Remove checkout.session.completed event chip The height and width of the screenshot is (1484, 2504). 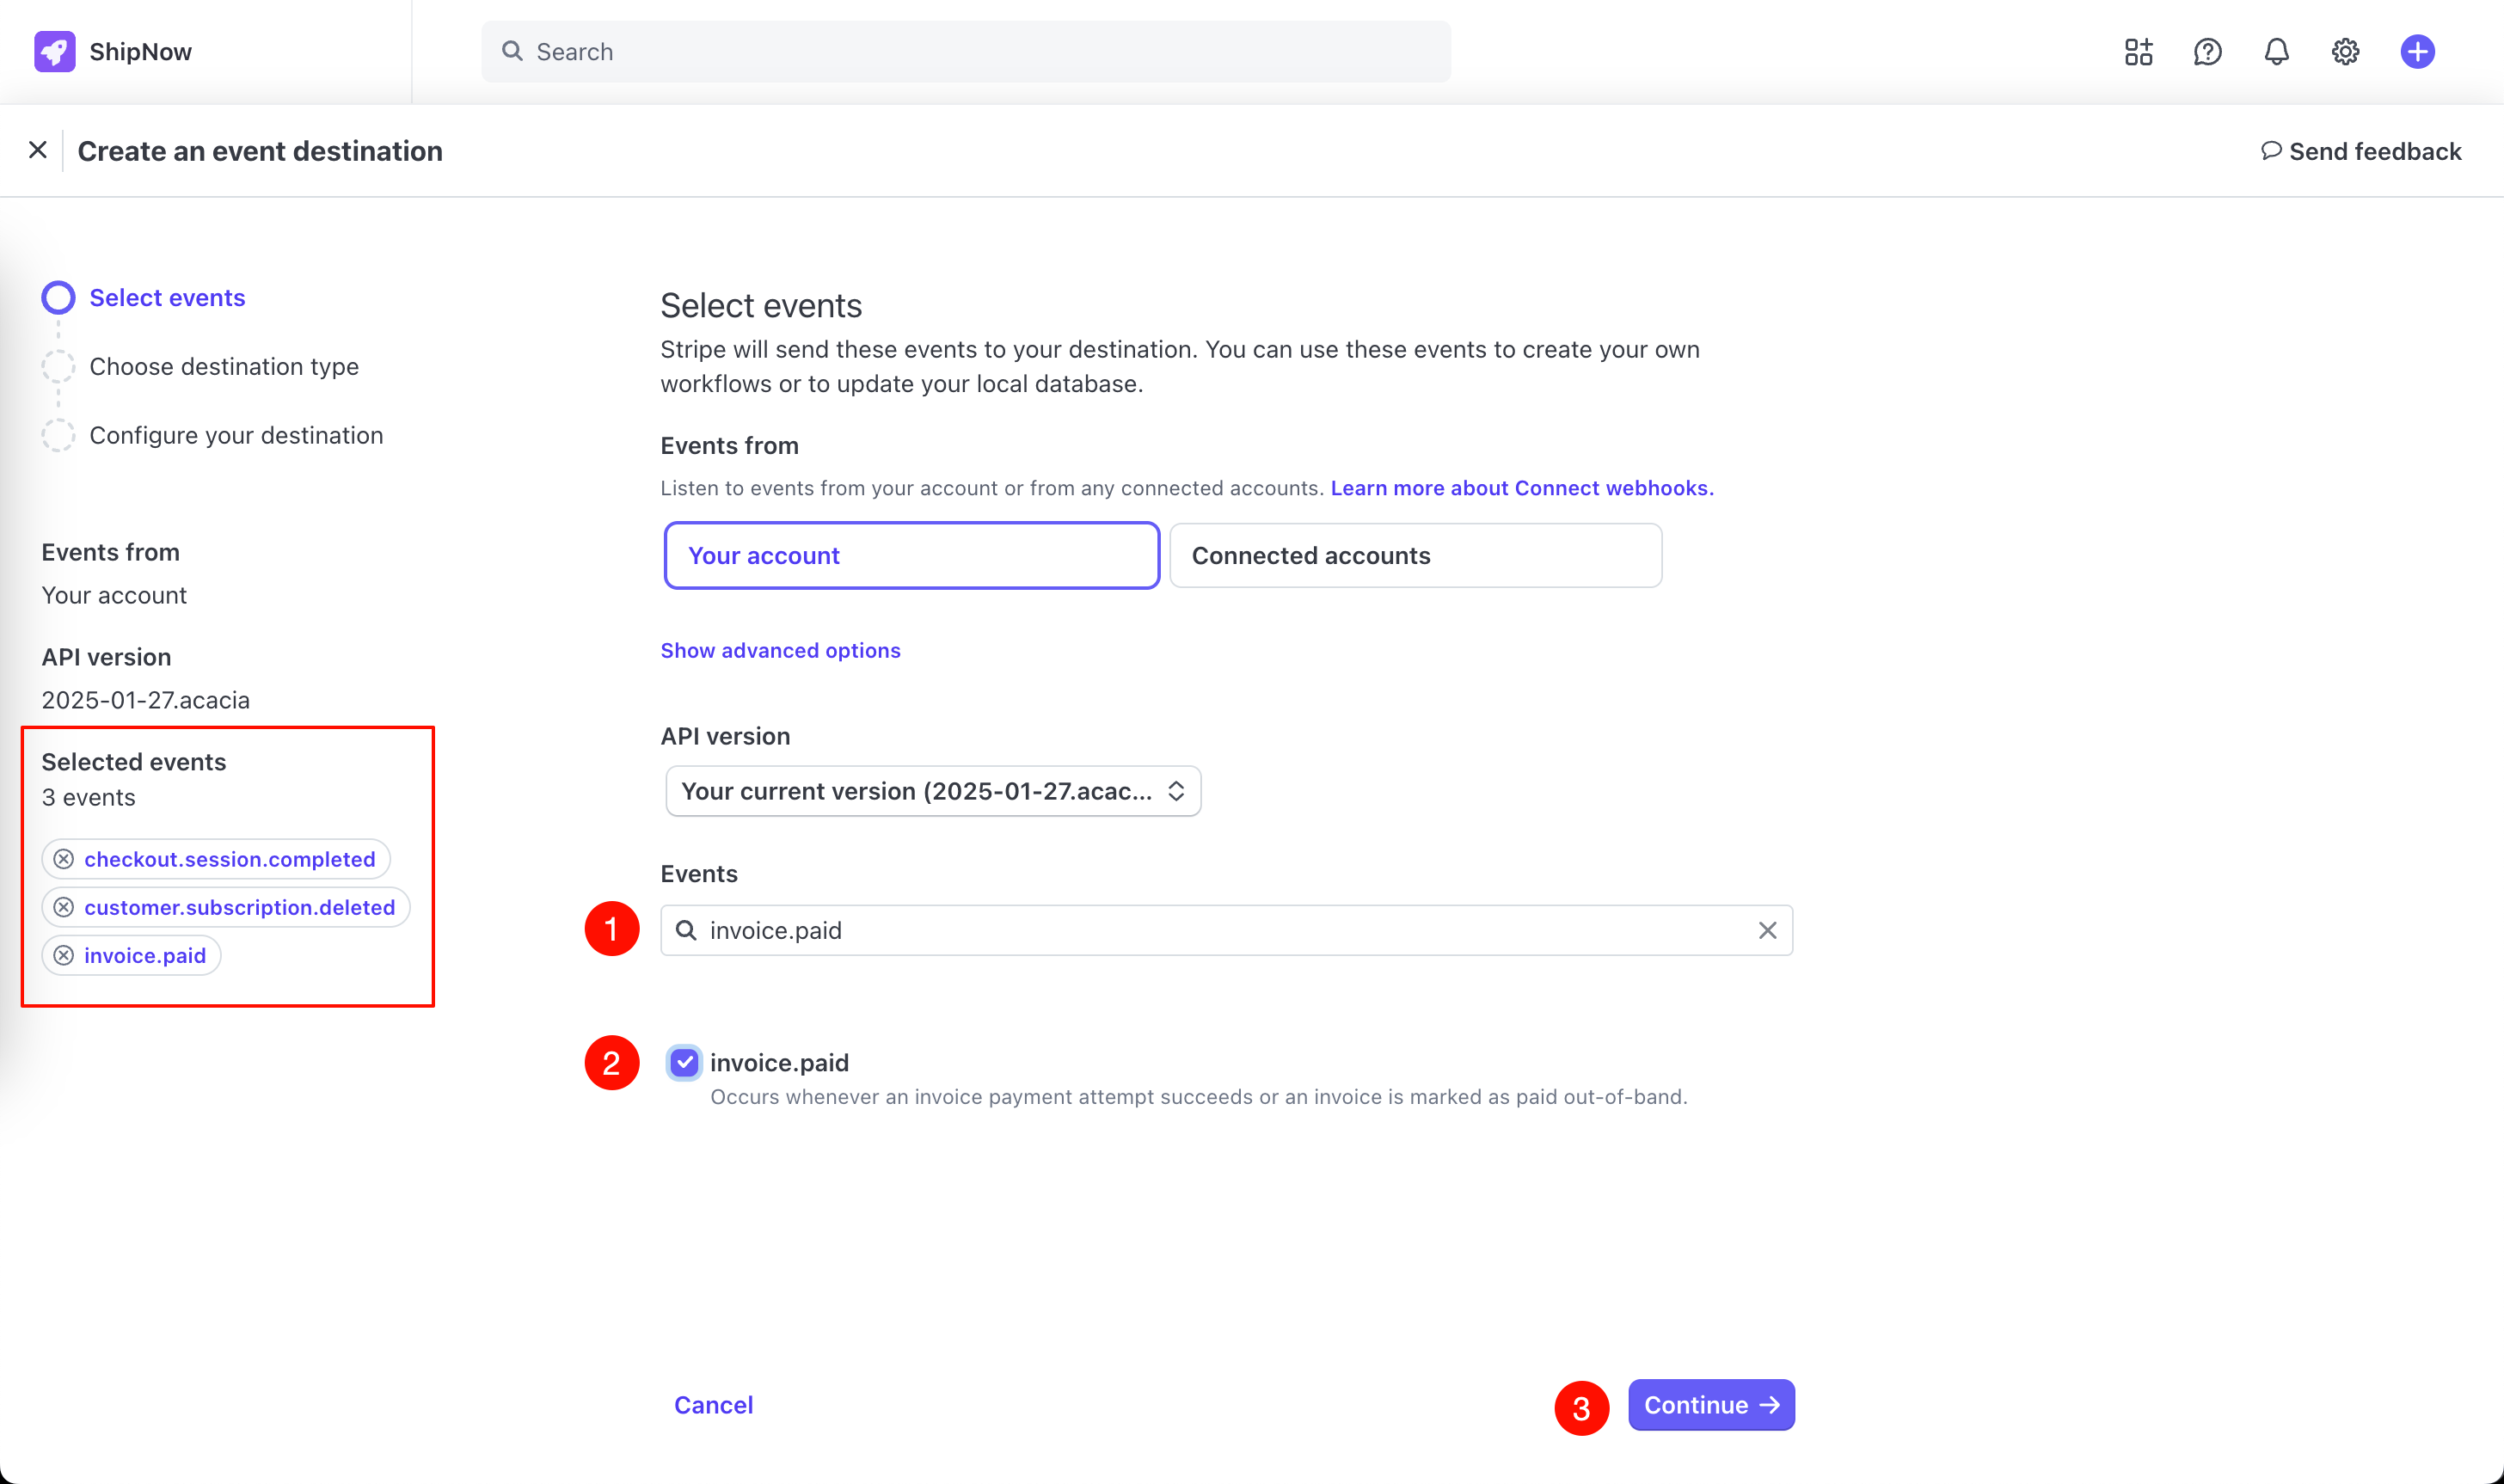pos(64,859)
